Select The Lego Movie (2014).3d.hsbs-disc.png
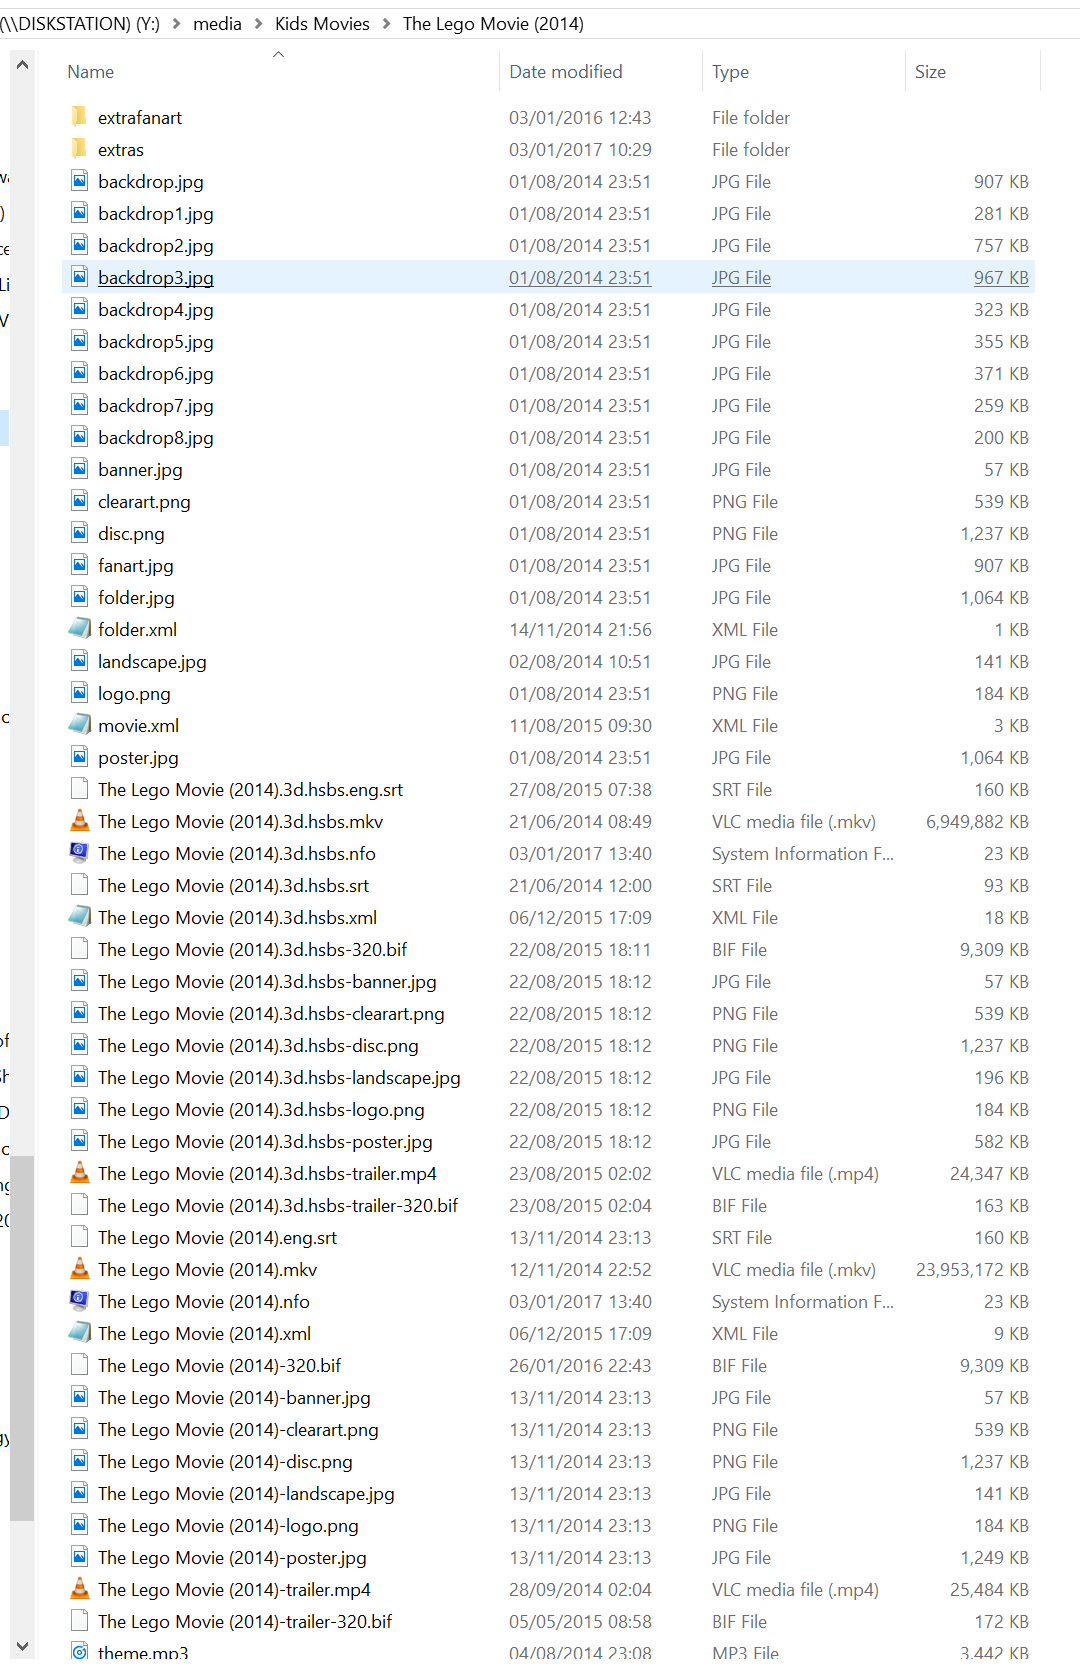Image resolution: width=1080 pixels, height=1671 pixels. 258,1045
